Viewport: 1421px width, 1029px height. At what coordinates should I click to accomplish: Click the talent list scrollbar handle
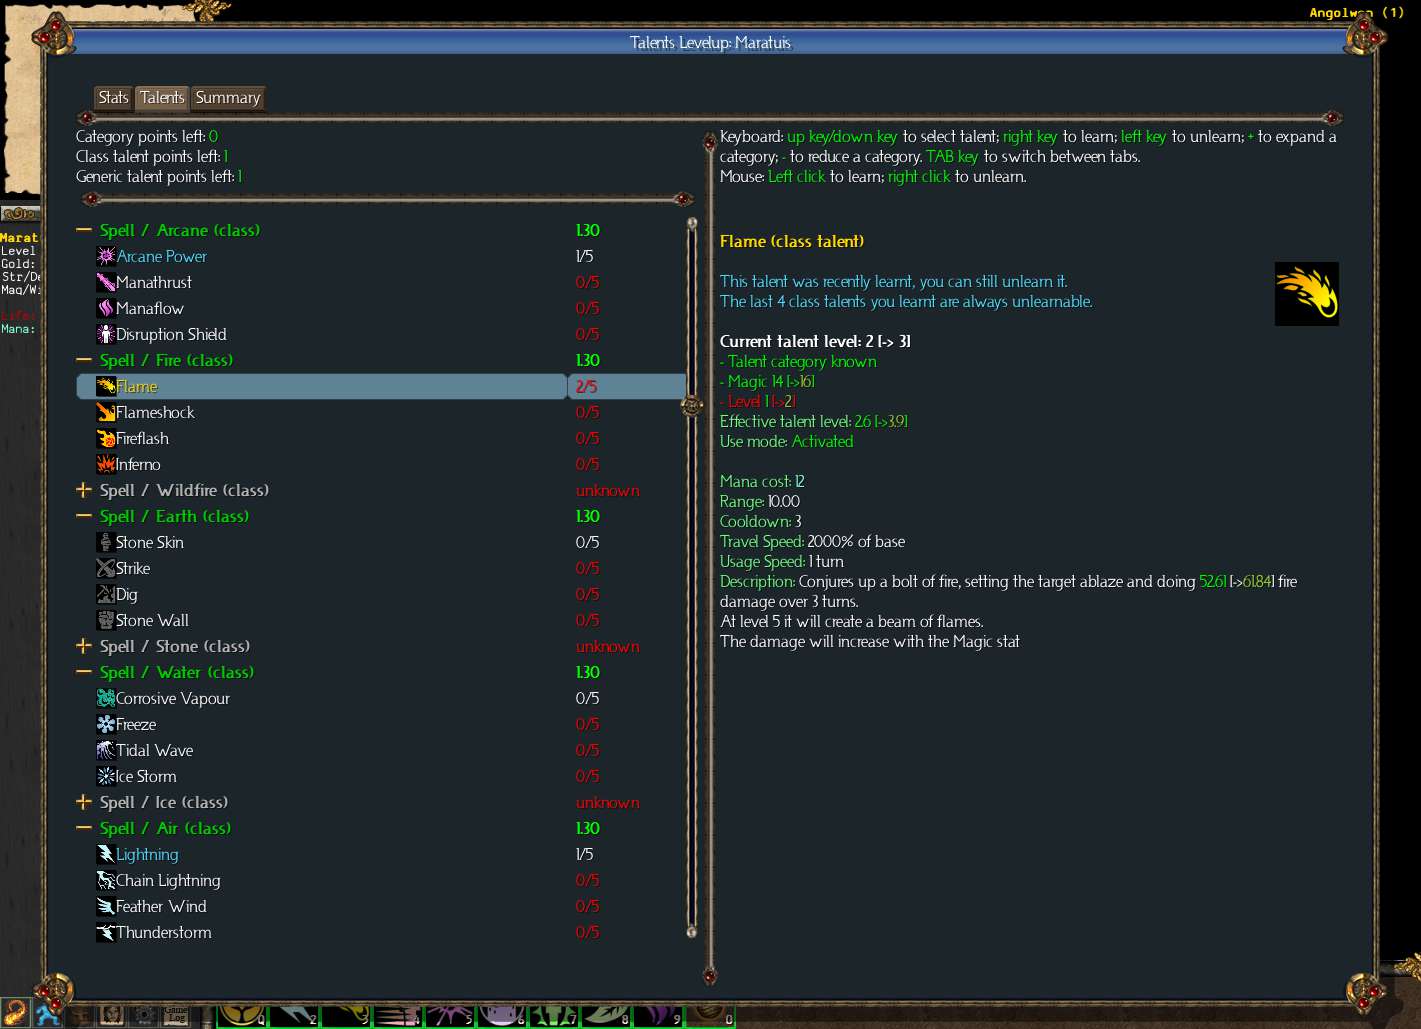(692, 405)
